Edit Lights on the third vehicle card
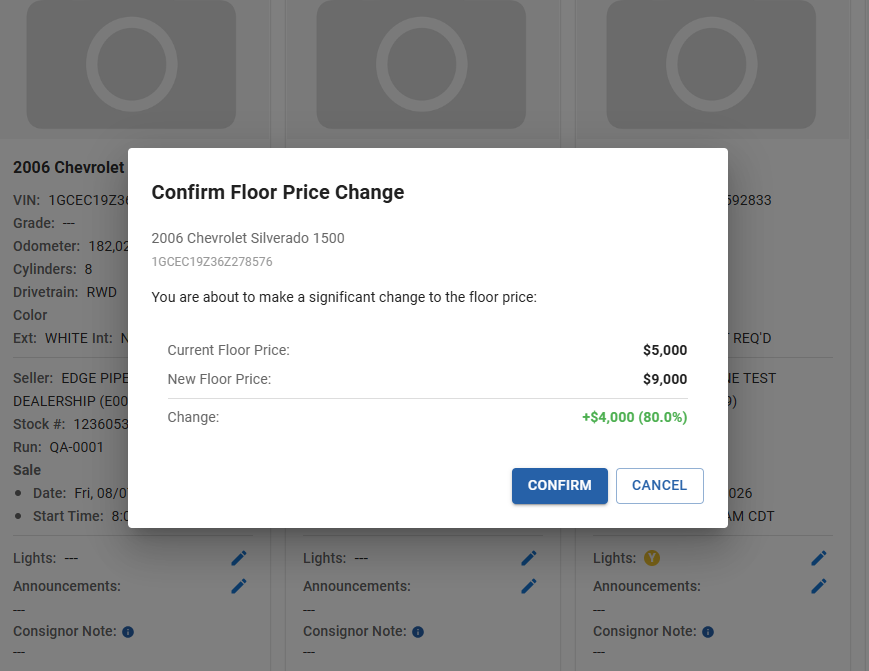Screen dimensions: 869x671 (819, 558)
